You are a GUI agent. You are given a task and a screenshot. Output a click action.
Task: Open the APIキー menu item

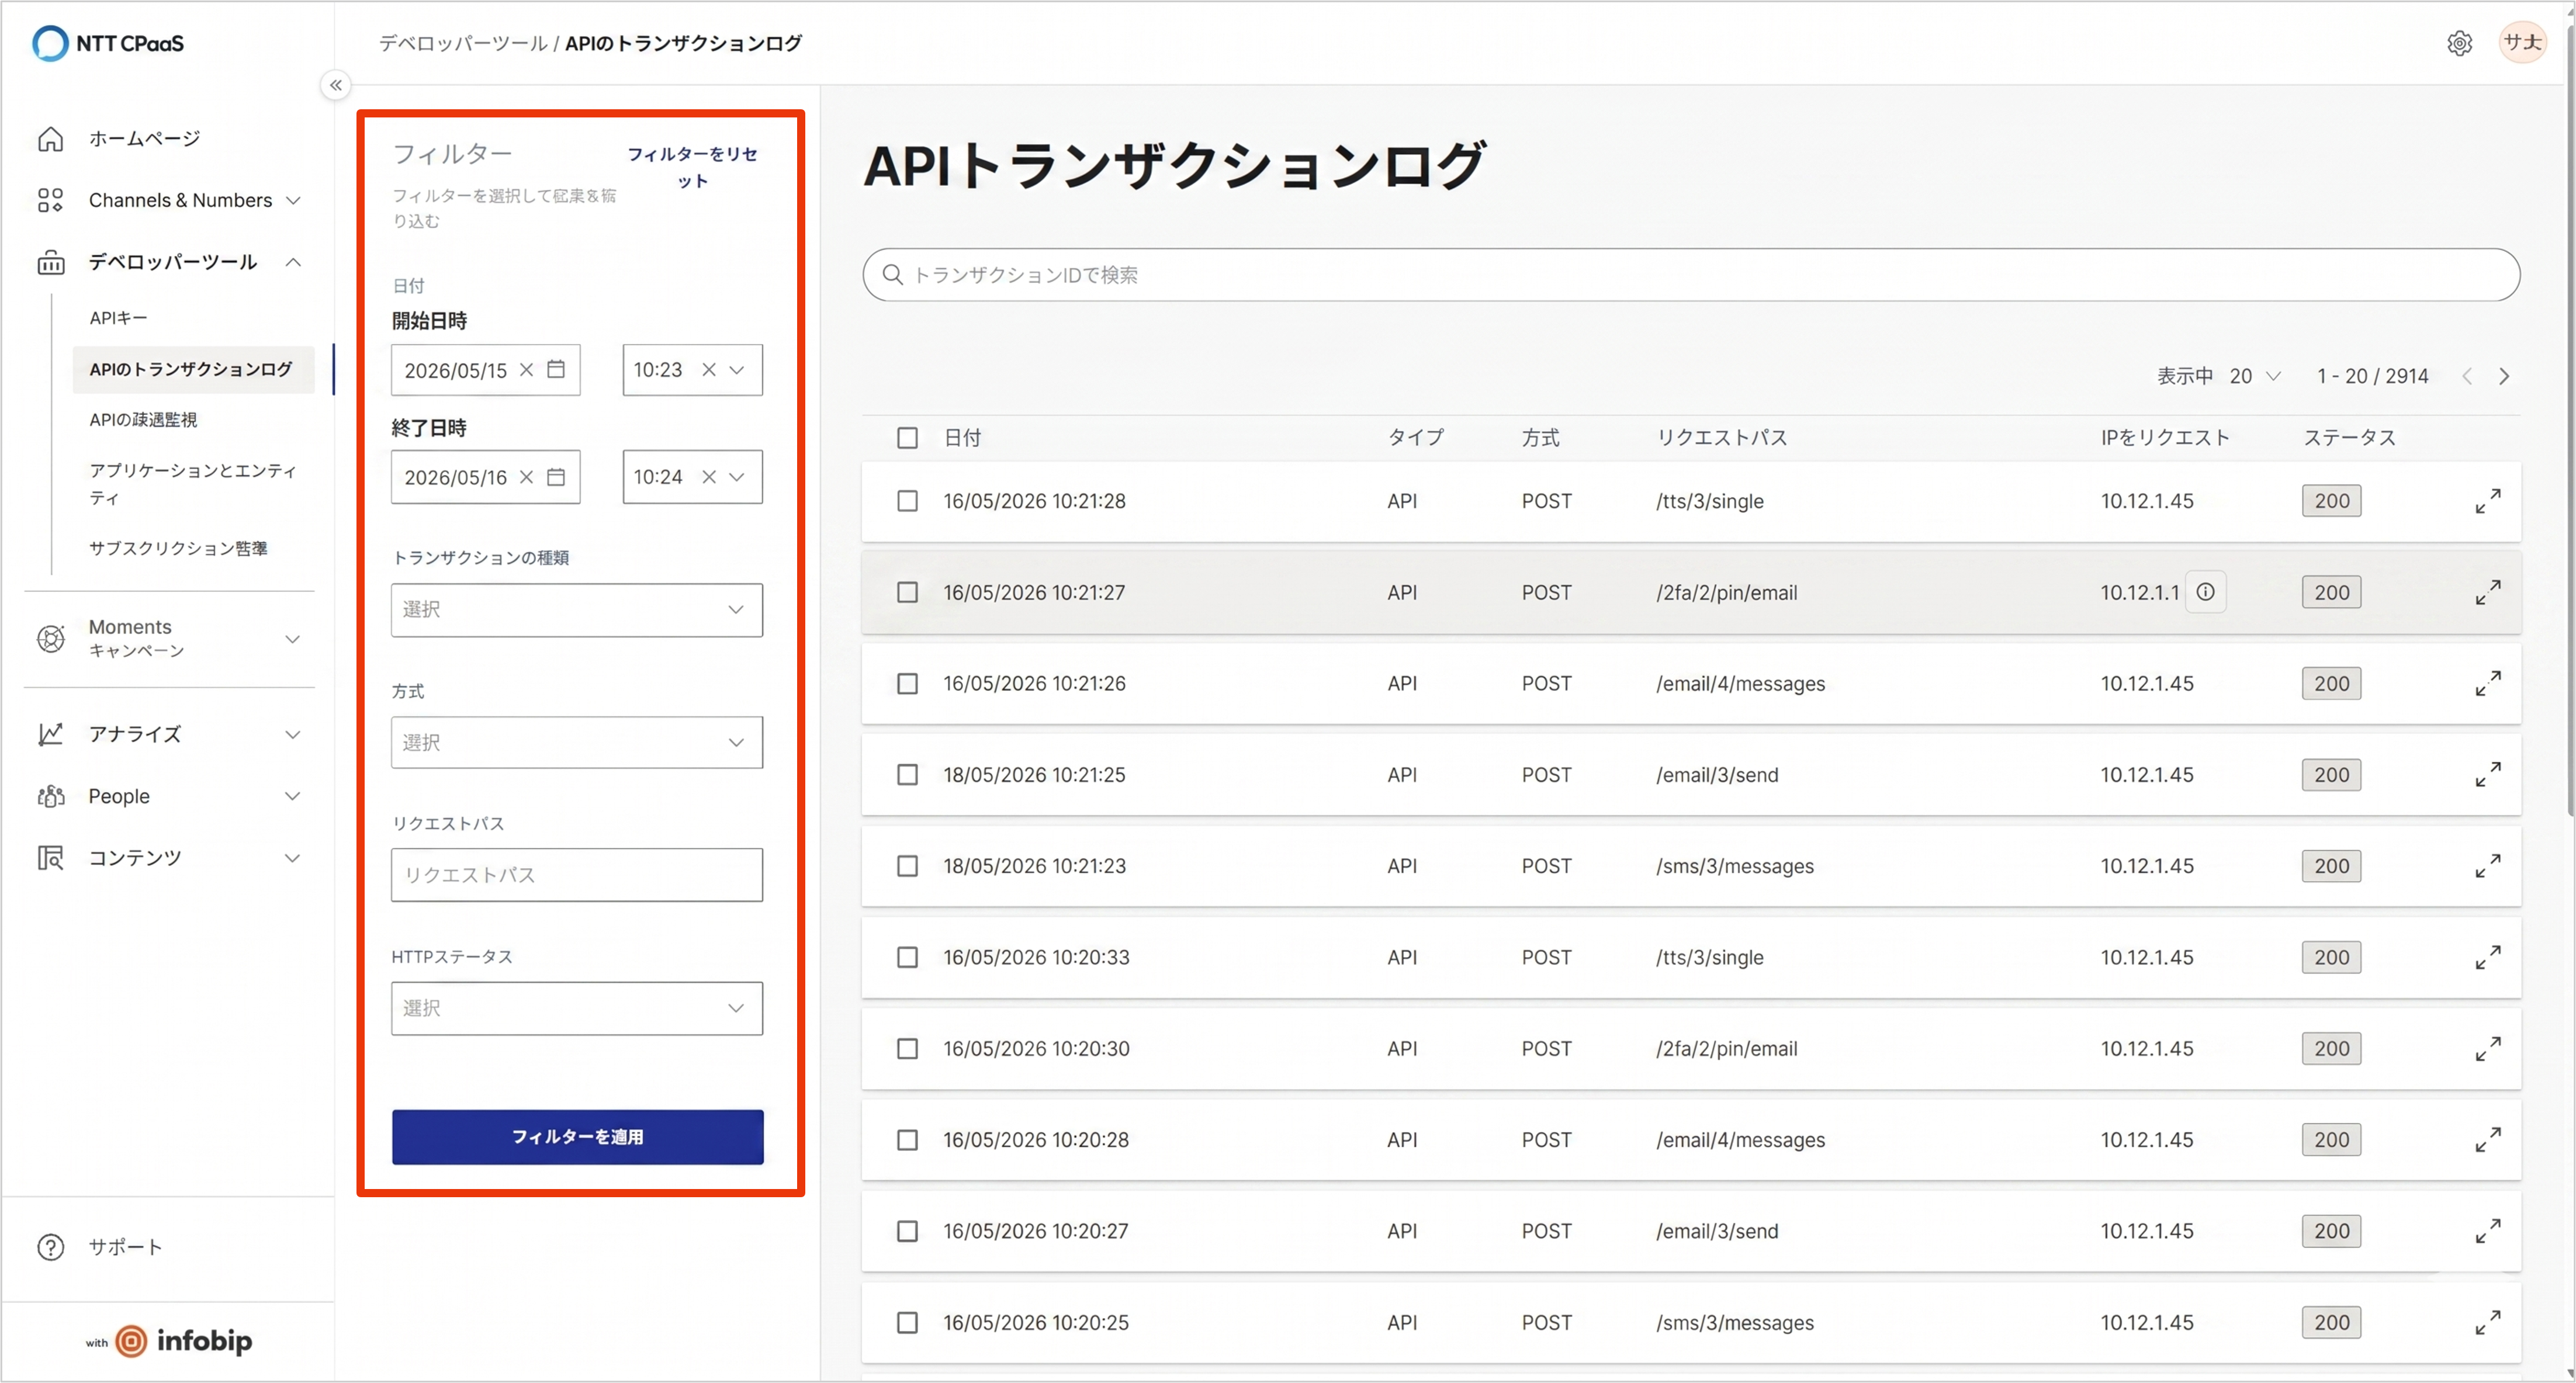tap(118, 318)
